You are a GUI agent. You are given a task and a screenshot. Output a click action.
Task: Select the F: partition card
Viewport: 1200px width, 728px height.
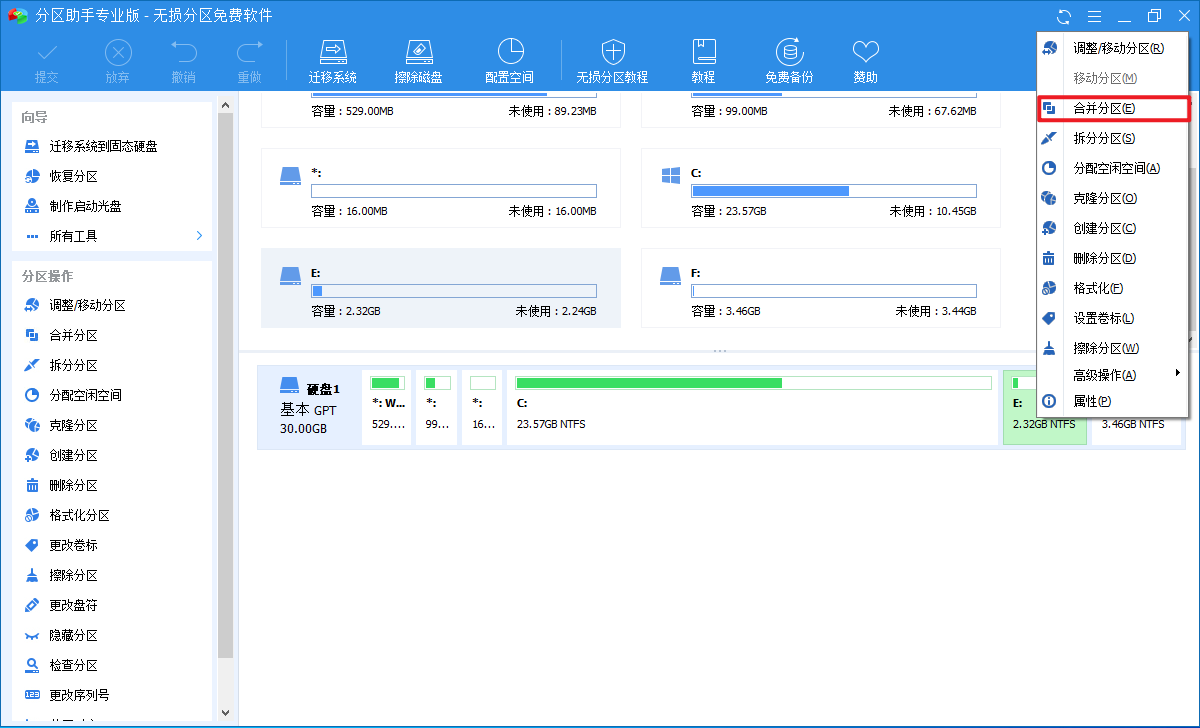820,288
